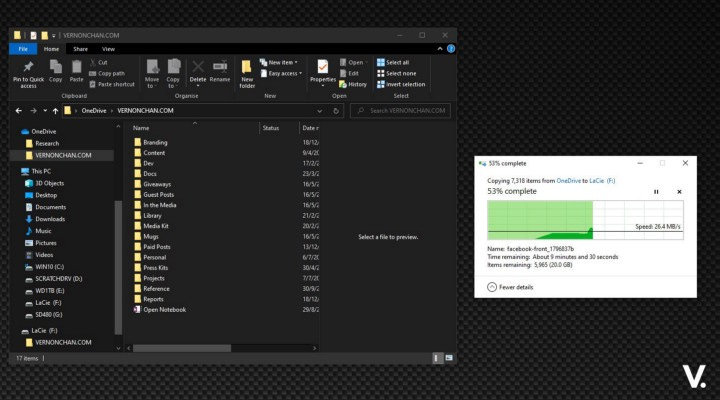This screenshot has width=720, height=400.
Task: Select the Giveaways folder
Action: 157,184
